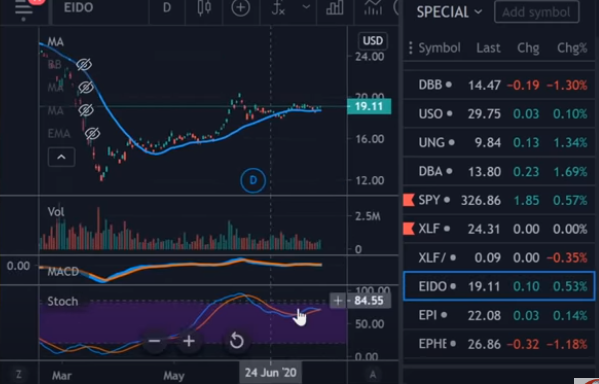
Task: Open the hamburger menu
Action: pyautogui.click(x=24, y=8)
